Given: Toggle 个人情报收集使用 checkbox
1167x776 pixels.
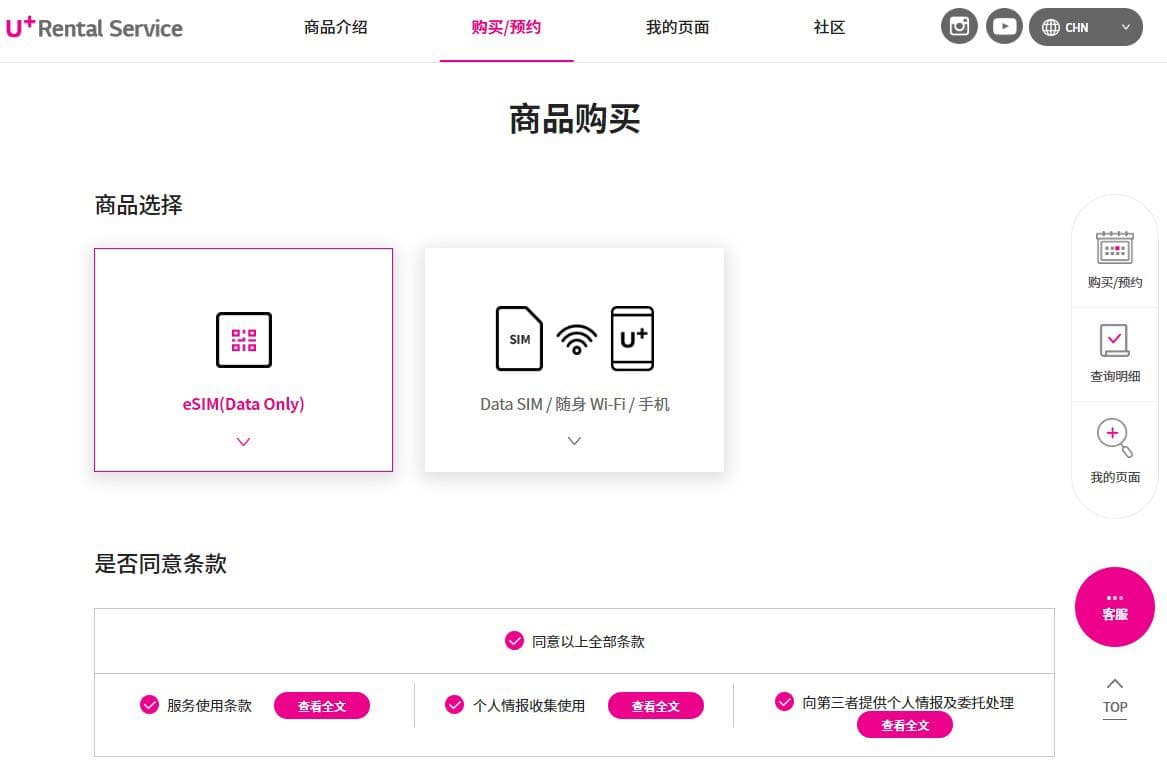Looking at the screenshot, I should pos(455,705).
